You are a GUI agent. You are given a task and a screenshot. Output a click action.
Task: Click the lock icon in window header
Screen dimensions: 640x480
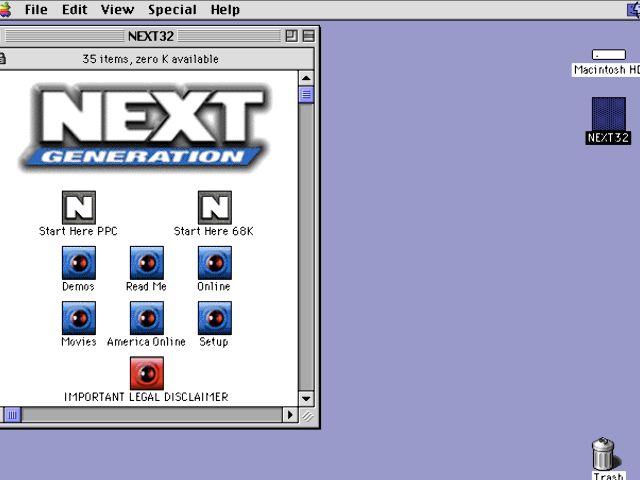coord(2,58)
